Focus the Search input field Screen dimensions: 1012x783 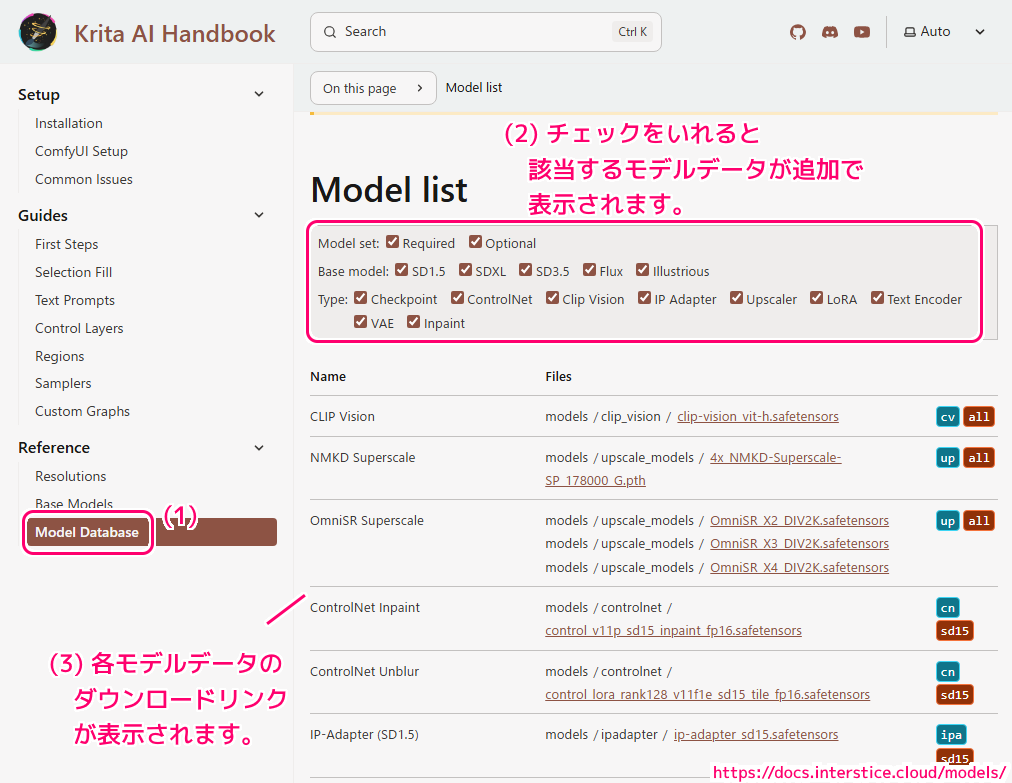coord(485,32)
